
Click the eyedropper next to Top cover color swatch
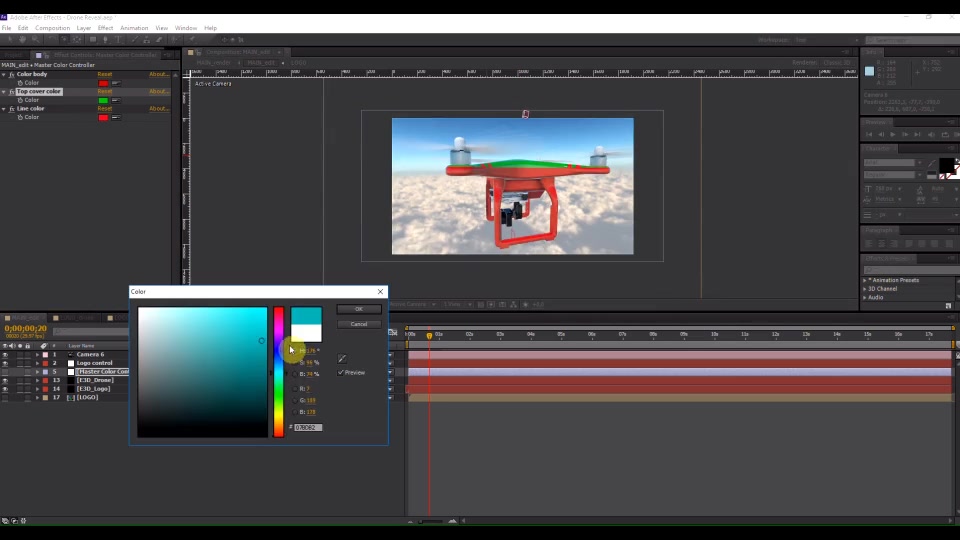click(x=116, y=100)
